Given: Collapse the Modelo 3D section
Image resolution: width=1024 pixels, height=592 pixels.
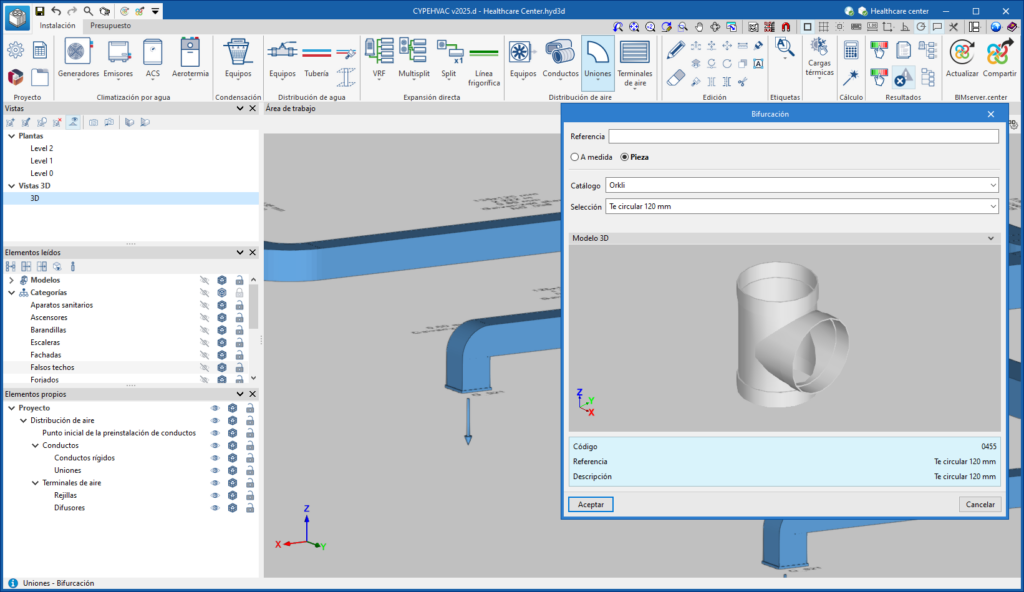Looking at the screenshot, I should [x=991, y=238].
